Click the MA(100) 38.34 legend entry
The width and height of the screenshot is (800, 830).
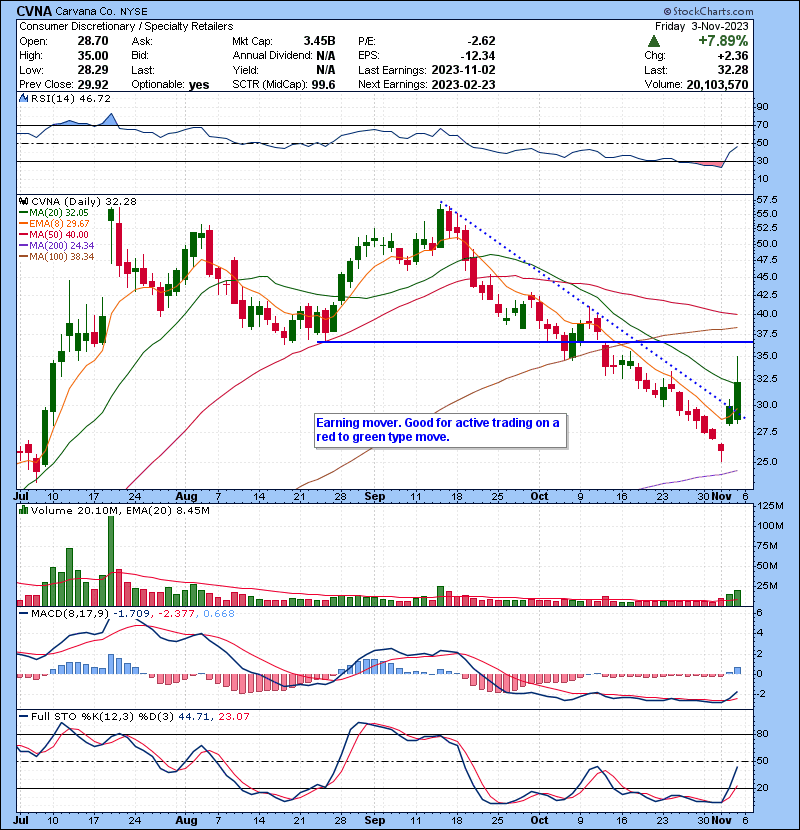pyautogui.click(x=57, y=257)
